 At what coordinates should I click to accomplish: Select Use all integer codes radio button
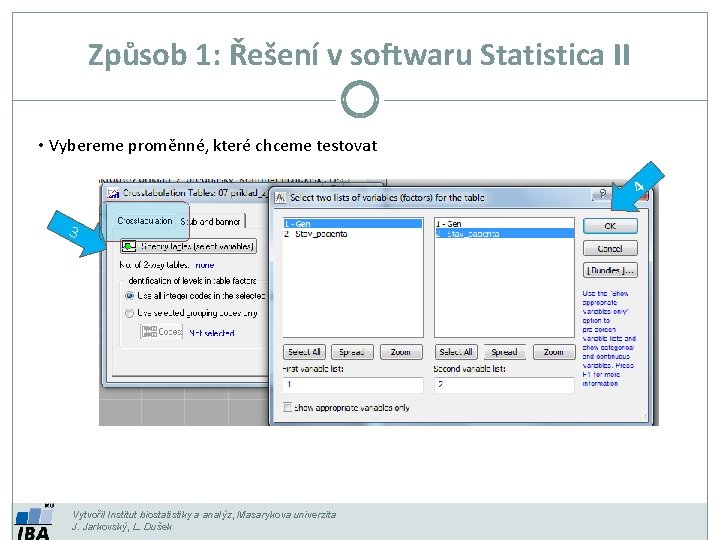click(129, 296)
